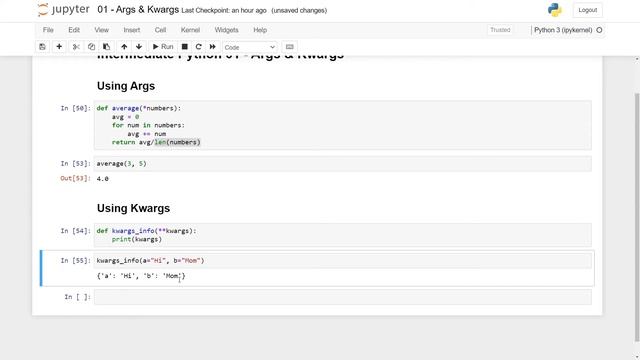Move selected cell up arrow
Screen dimensions: 640x360
point(124,47)
